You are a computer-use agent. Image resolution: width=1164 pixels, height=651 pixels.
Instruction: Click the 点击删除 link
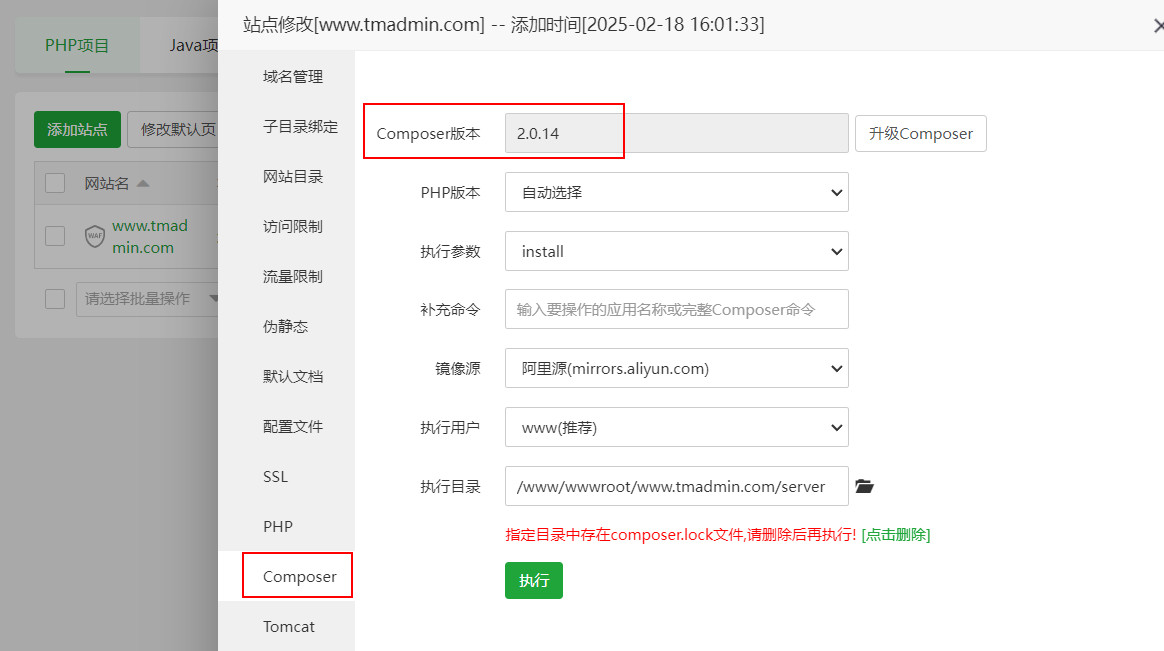[895, 535]
